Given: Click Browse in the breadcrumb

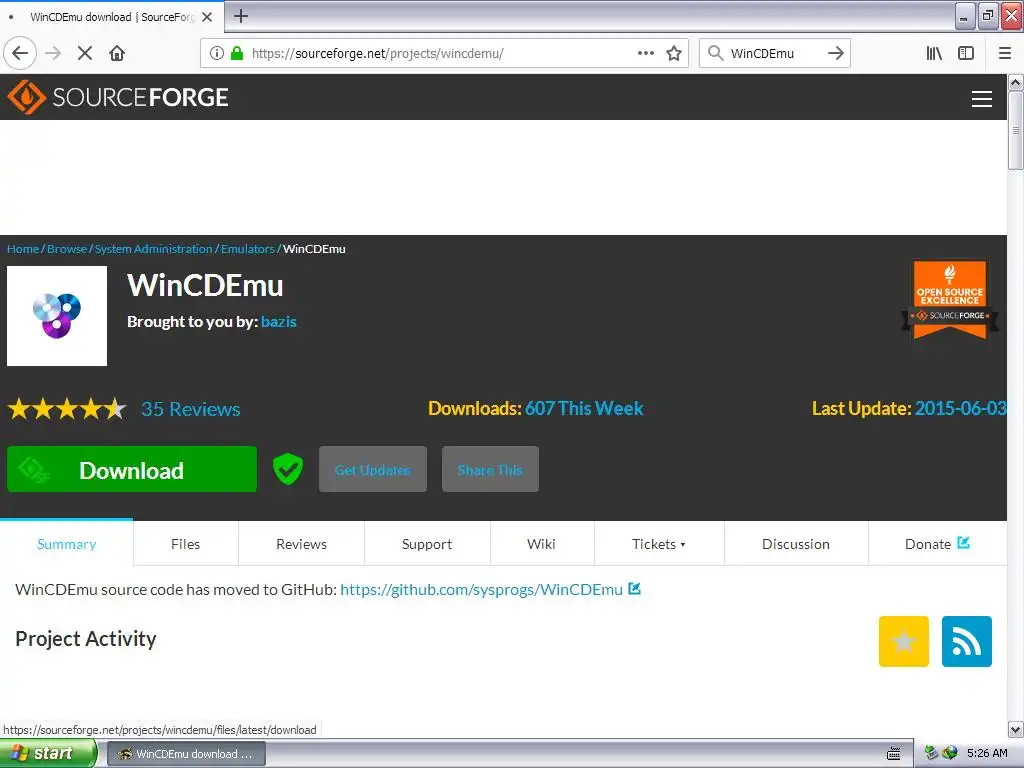Looking at the screenshot, I should coord(67,249).
